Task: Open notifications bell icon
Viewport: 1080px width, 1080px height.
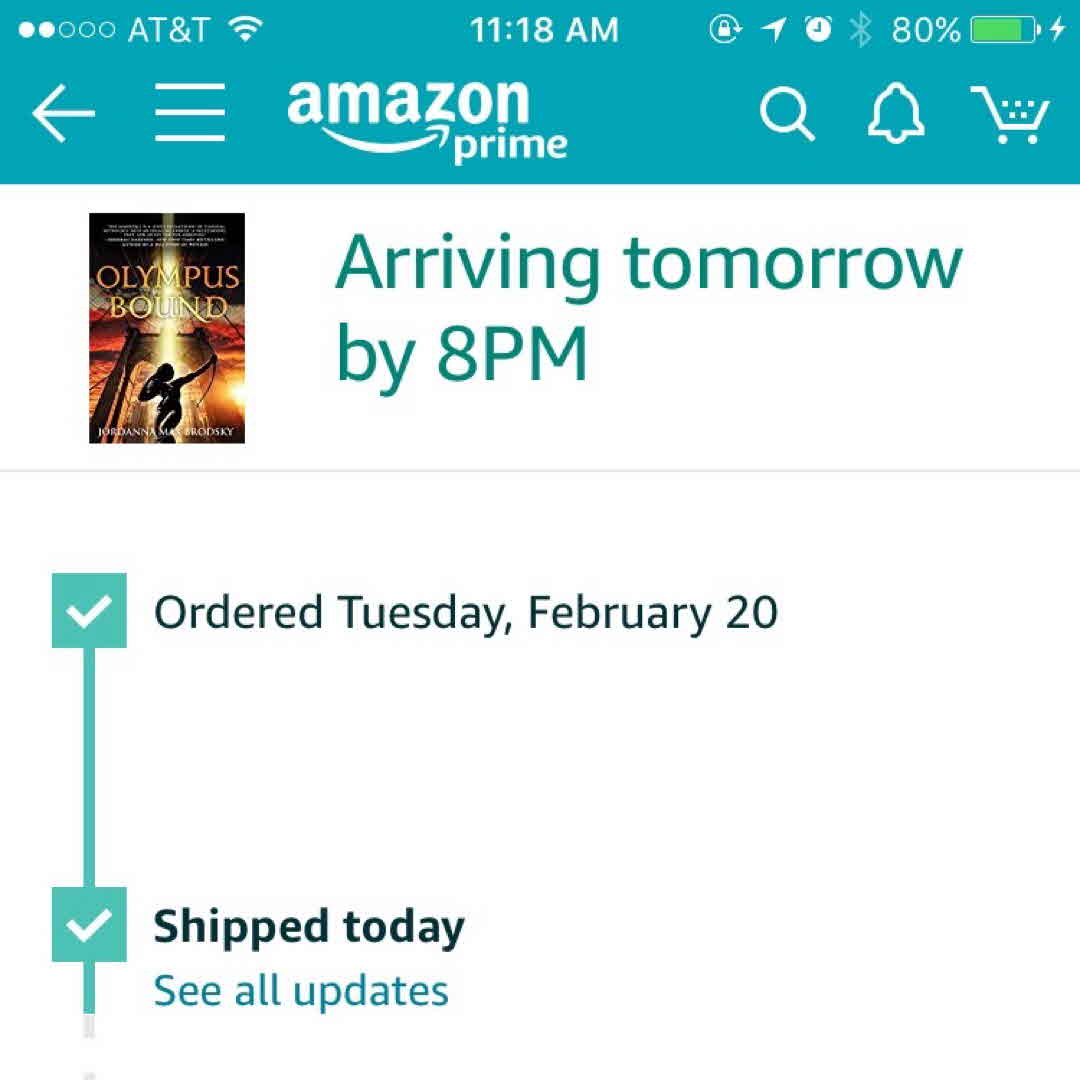Action: 895,113
